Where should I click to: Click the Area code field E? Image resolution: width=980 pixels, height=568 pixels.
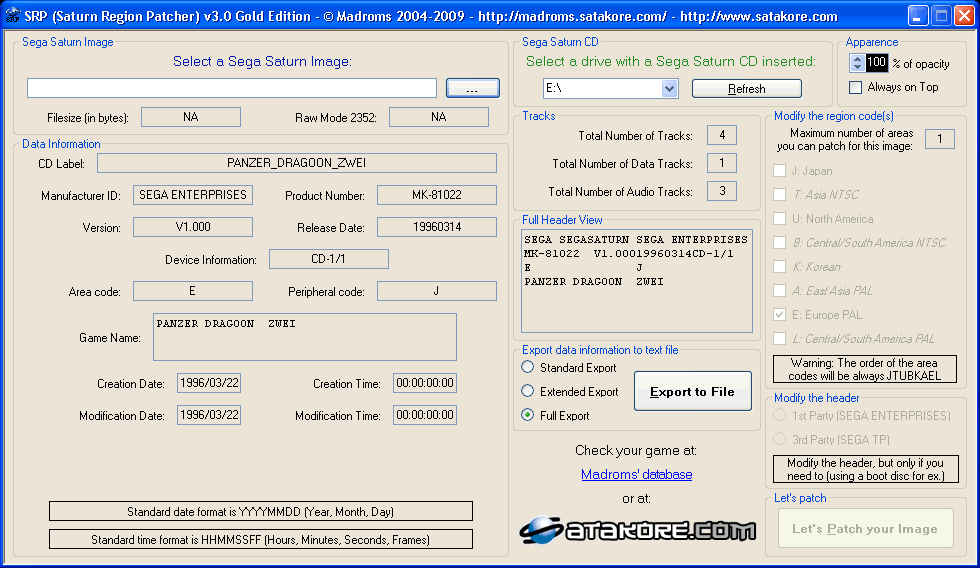point(193,291)
